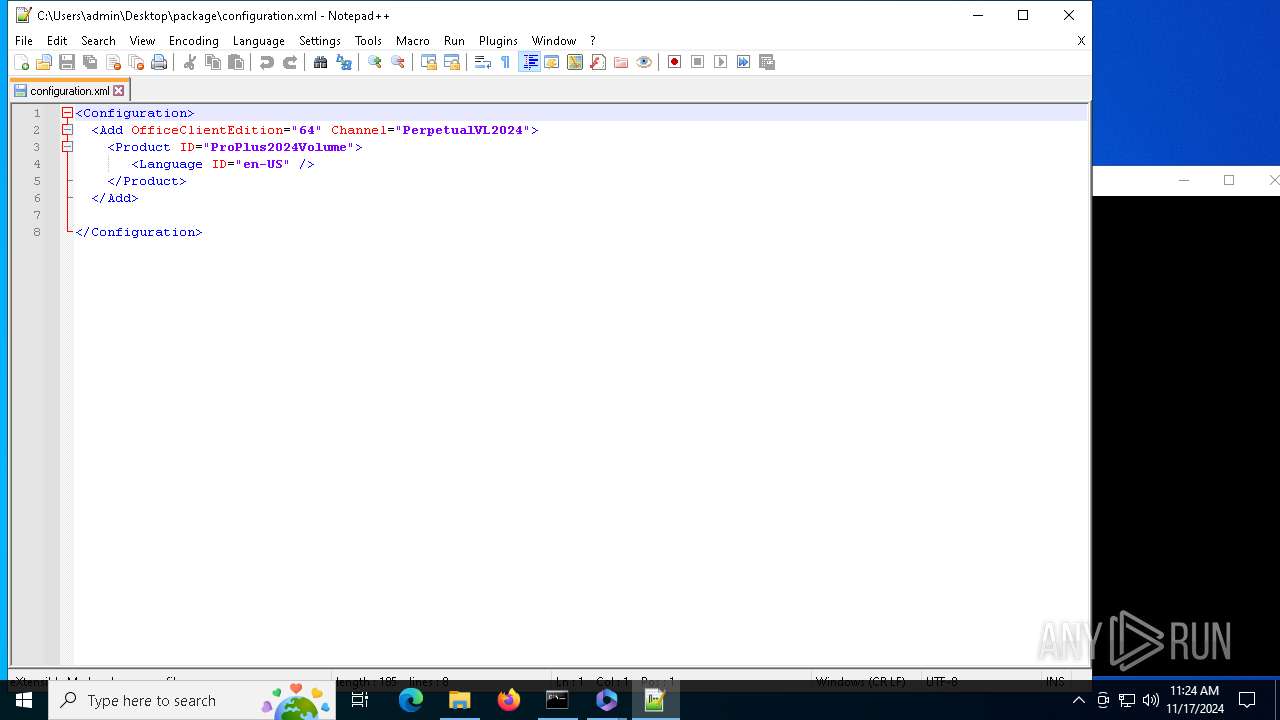
Task: Open Firefox from the taskbar
Action: [x=509, y=700]
